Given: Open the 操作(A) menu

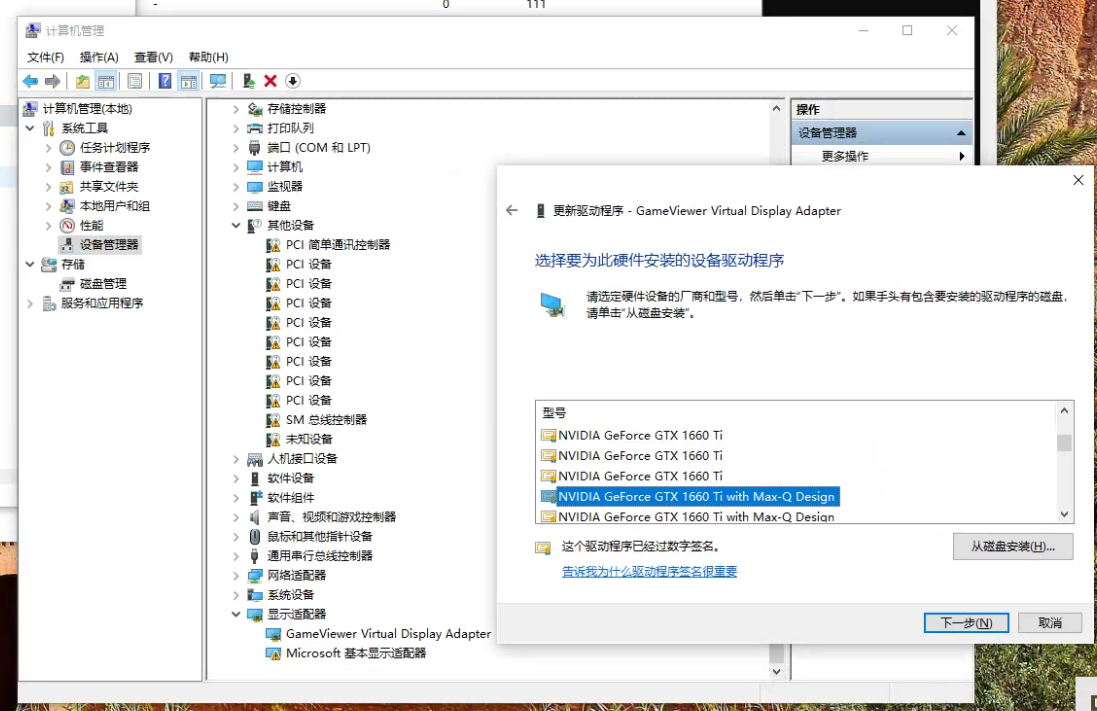Looking at the screenshot, I should [98, 57].
